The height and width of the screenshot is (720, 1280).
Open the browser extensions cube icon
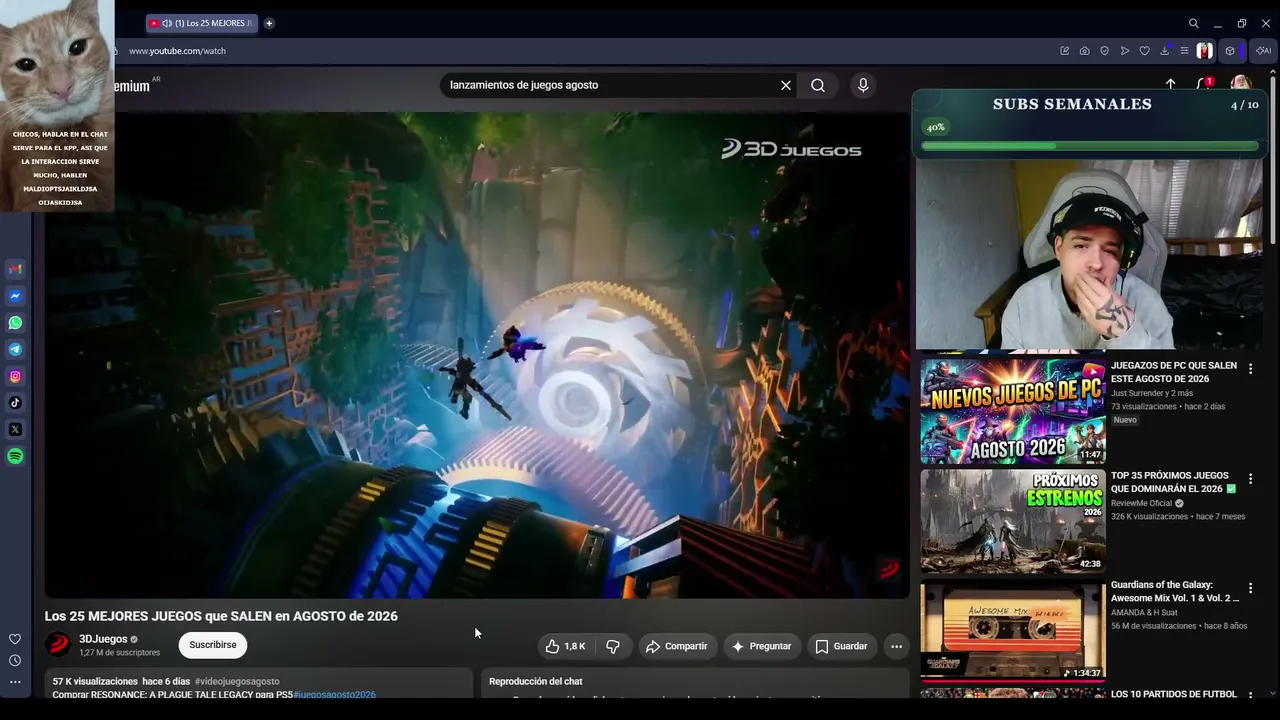[x=1230, y=51]
